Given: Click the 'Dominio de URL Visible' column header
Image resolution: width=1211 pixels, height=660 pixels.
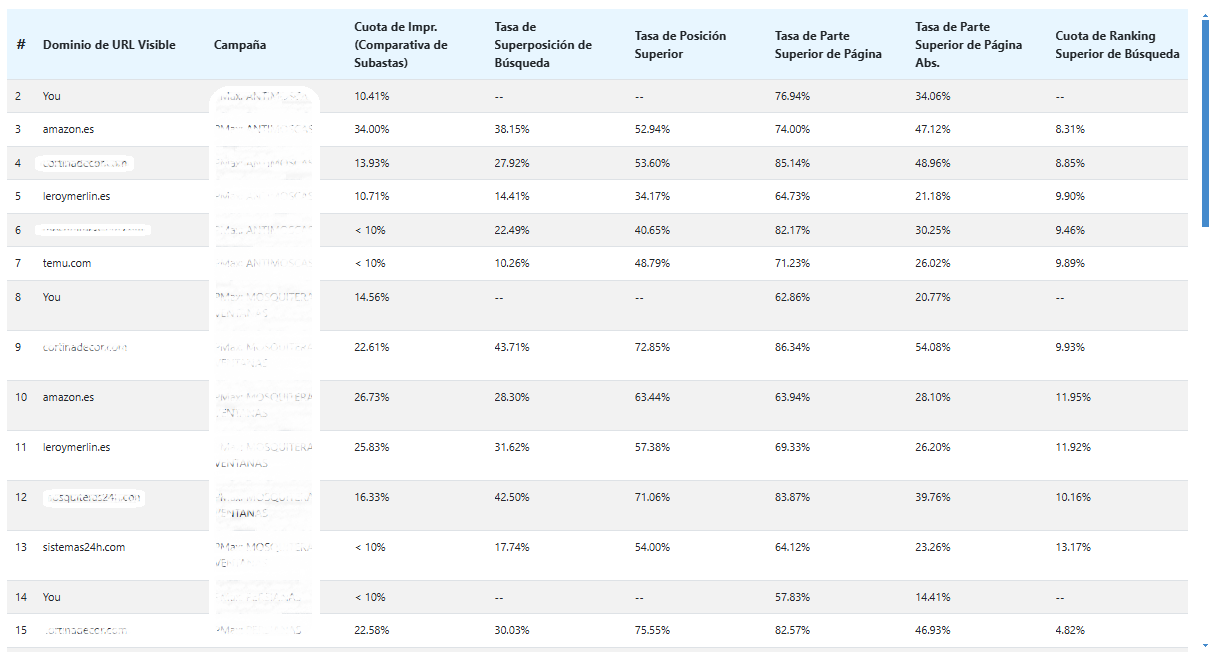Looking at the screenshot, I should point(109,45).
